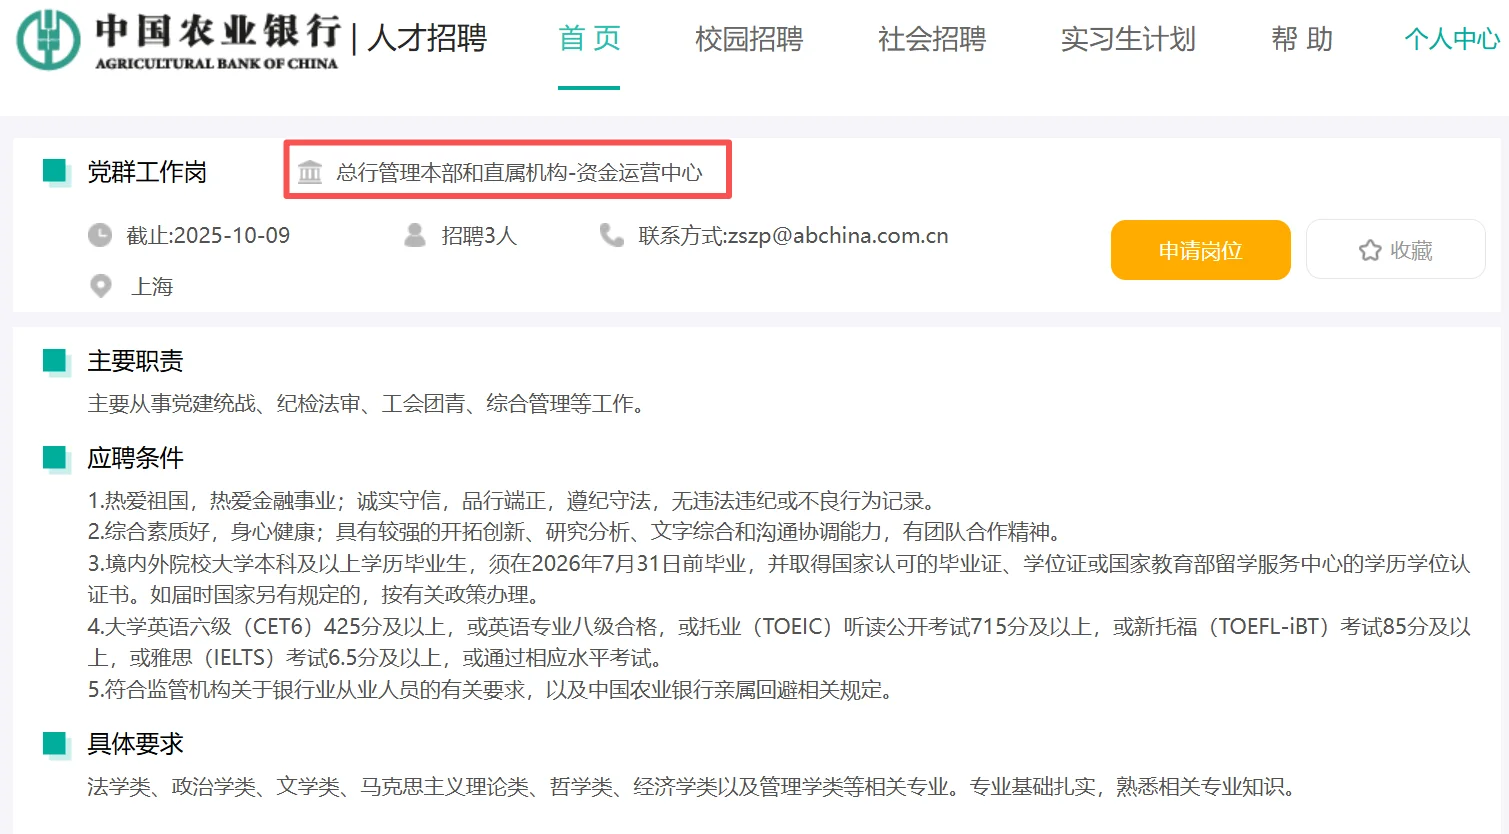1509x834 pixels.
Task: Open the 帮助 menu item
Action: [x=1302, y=39]
